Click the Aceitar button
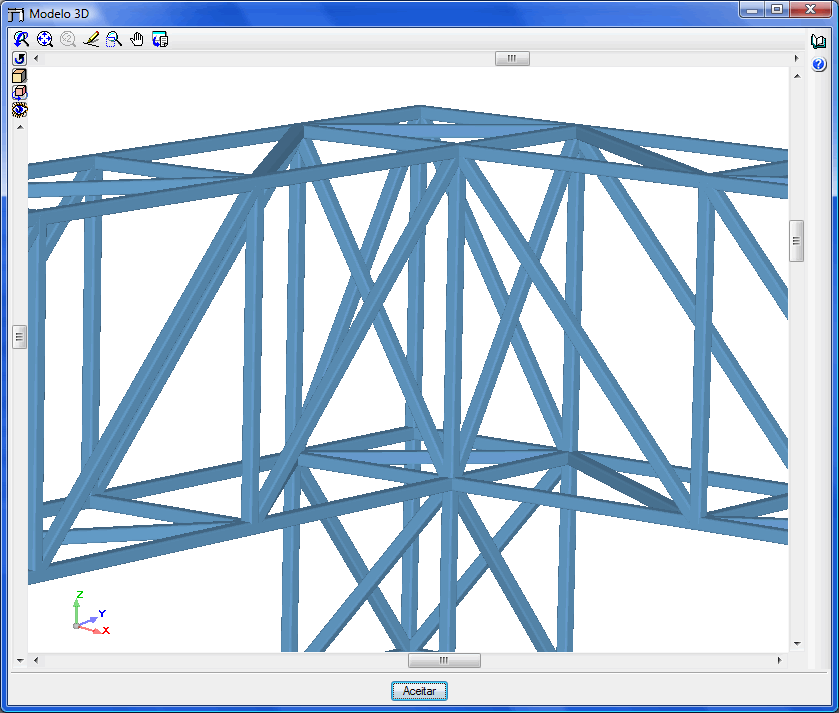Image resolution: width=839 pixels, height=713 pixels. coord(419,691)
